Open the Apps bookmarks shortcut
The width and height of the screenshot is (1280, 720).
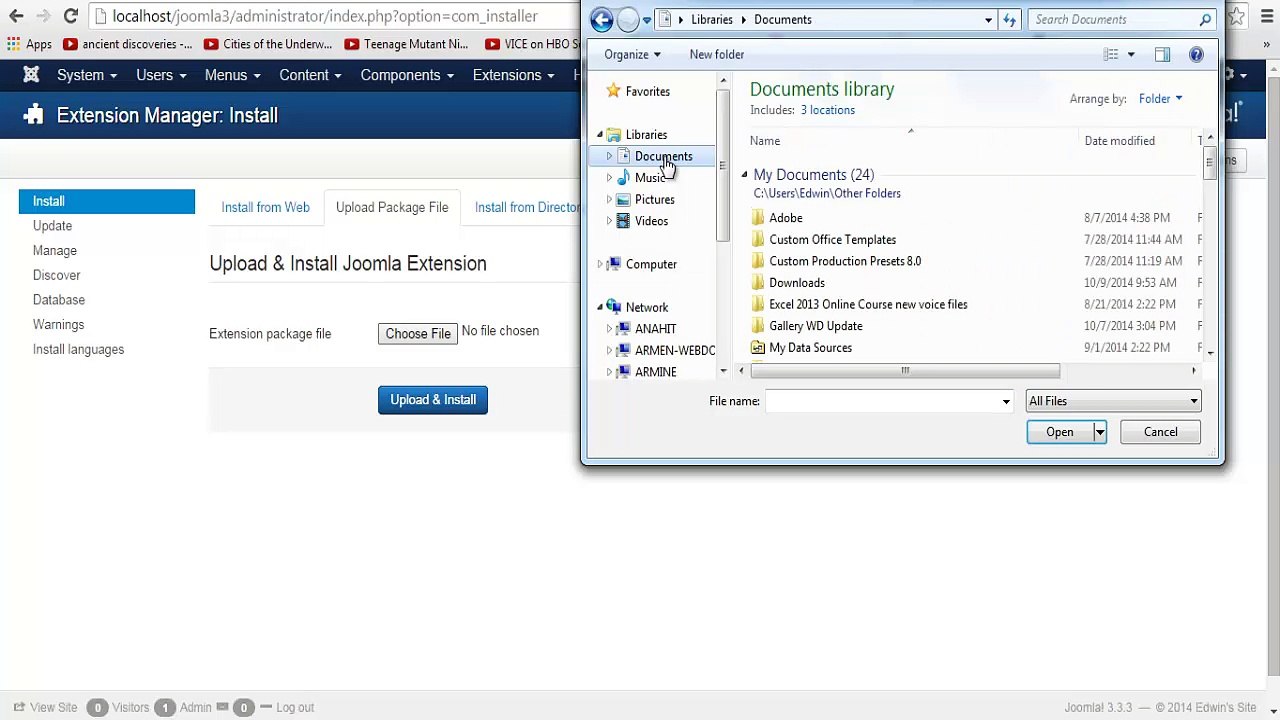pyautogui.click(x=29, y=44)
